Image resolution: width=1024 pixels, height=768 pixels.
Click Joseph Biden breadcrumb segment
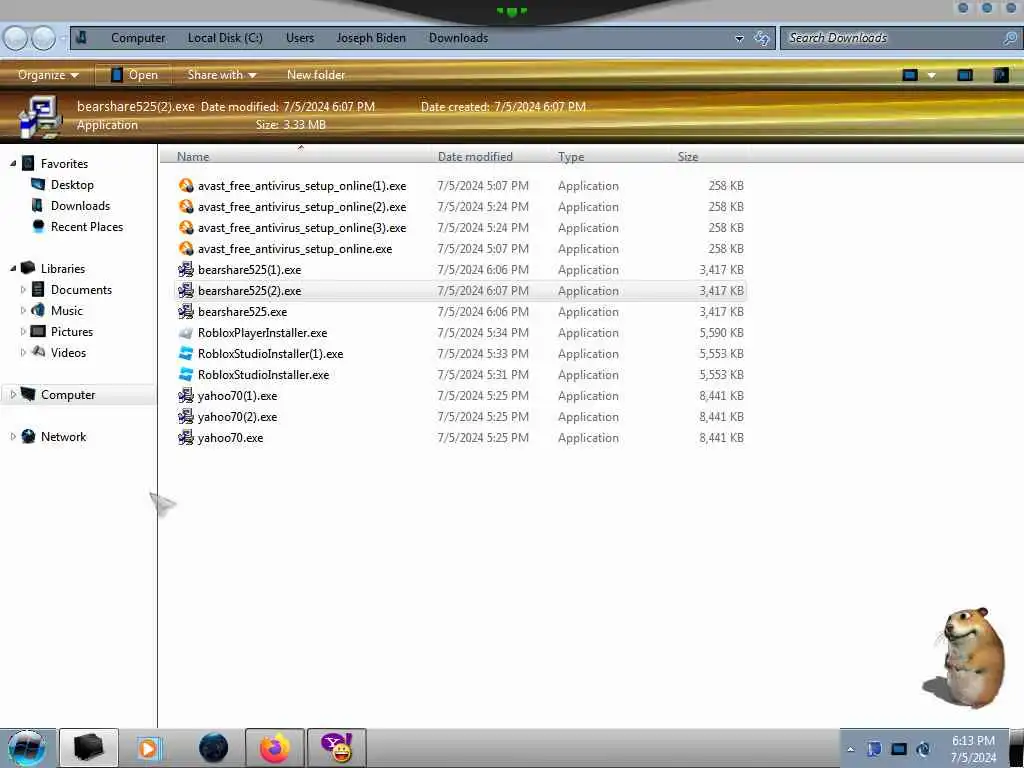click(x=371, y=38)
